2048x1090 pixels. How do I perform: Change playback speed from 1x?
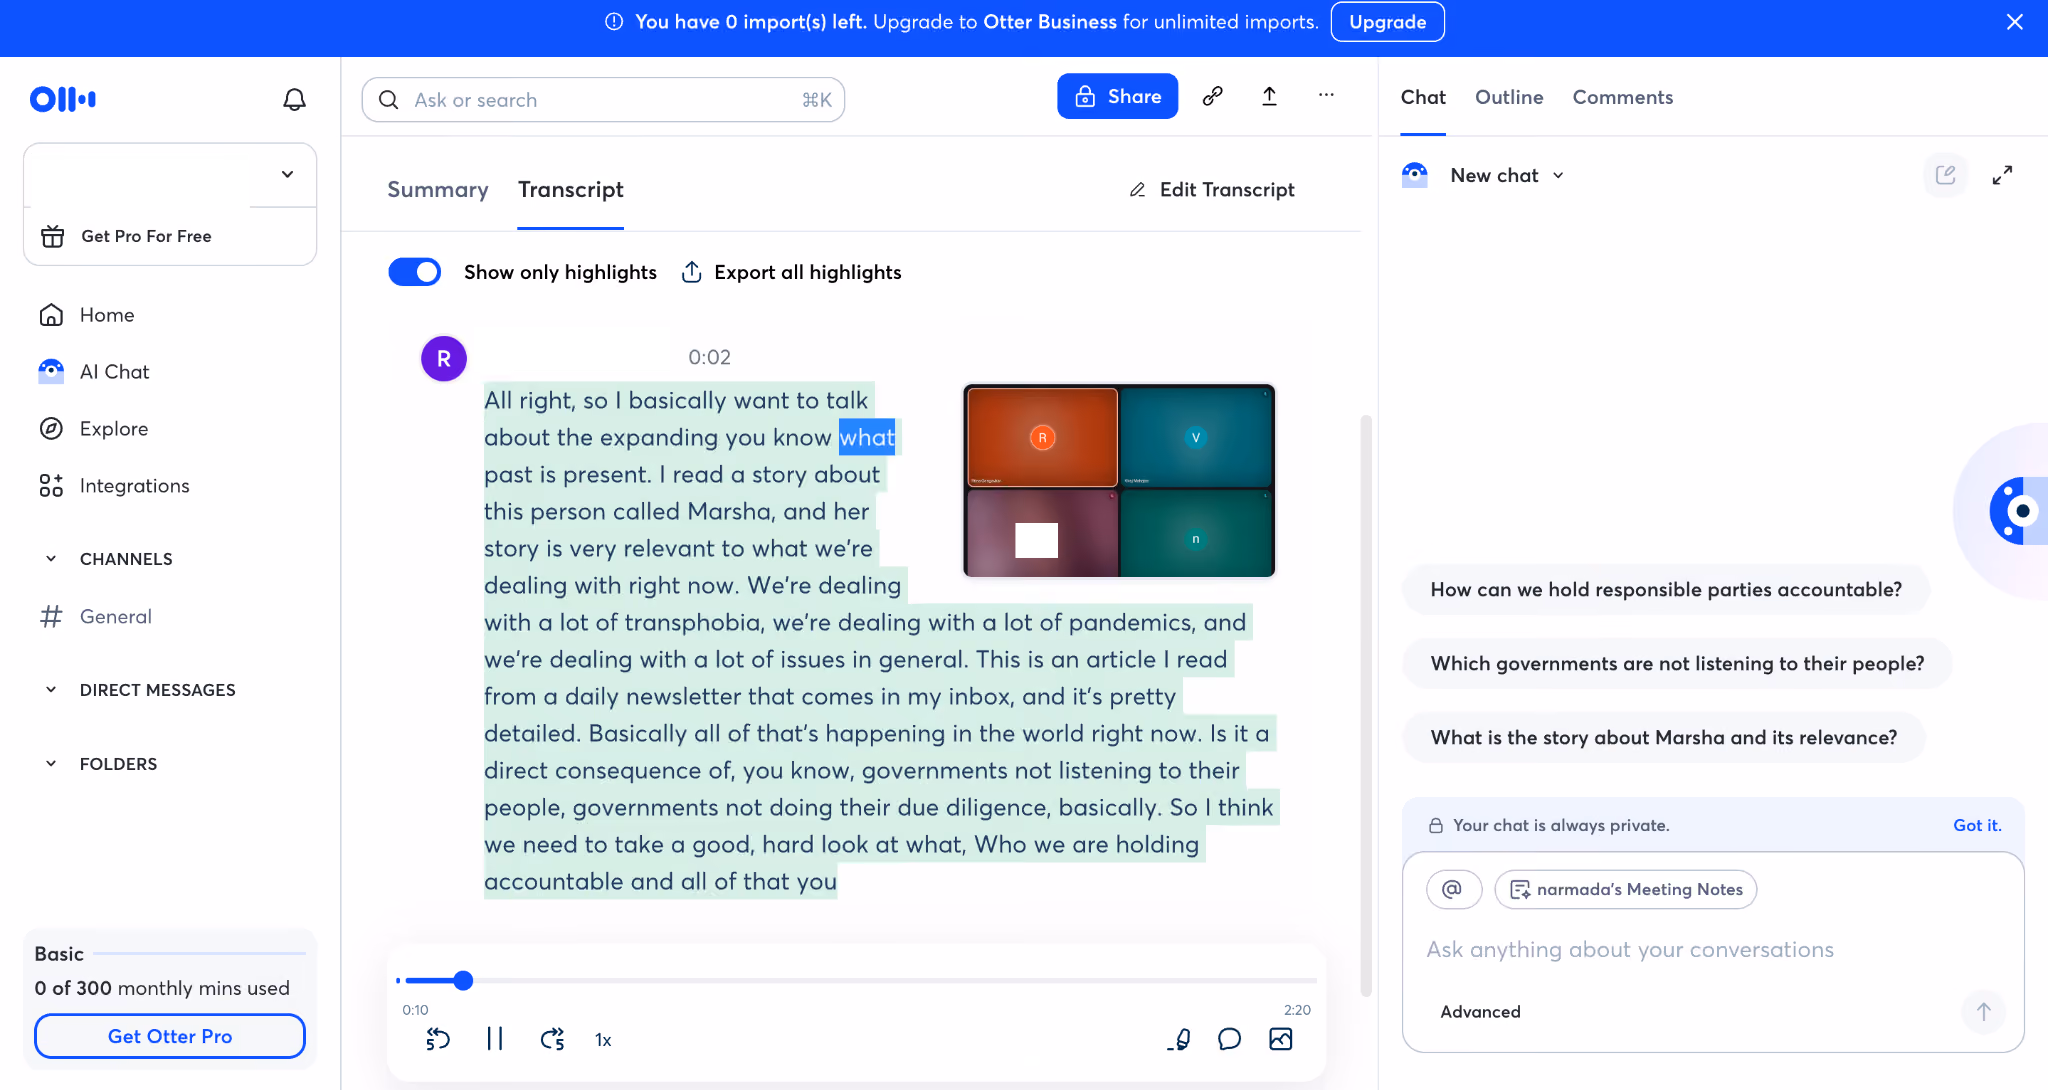click(x=603, y=1040)
